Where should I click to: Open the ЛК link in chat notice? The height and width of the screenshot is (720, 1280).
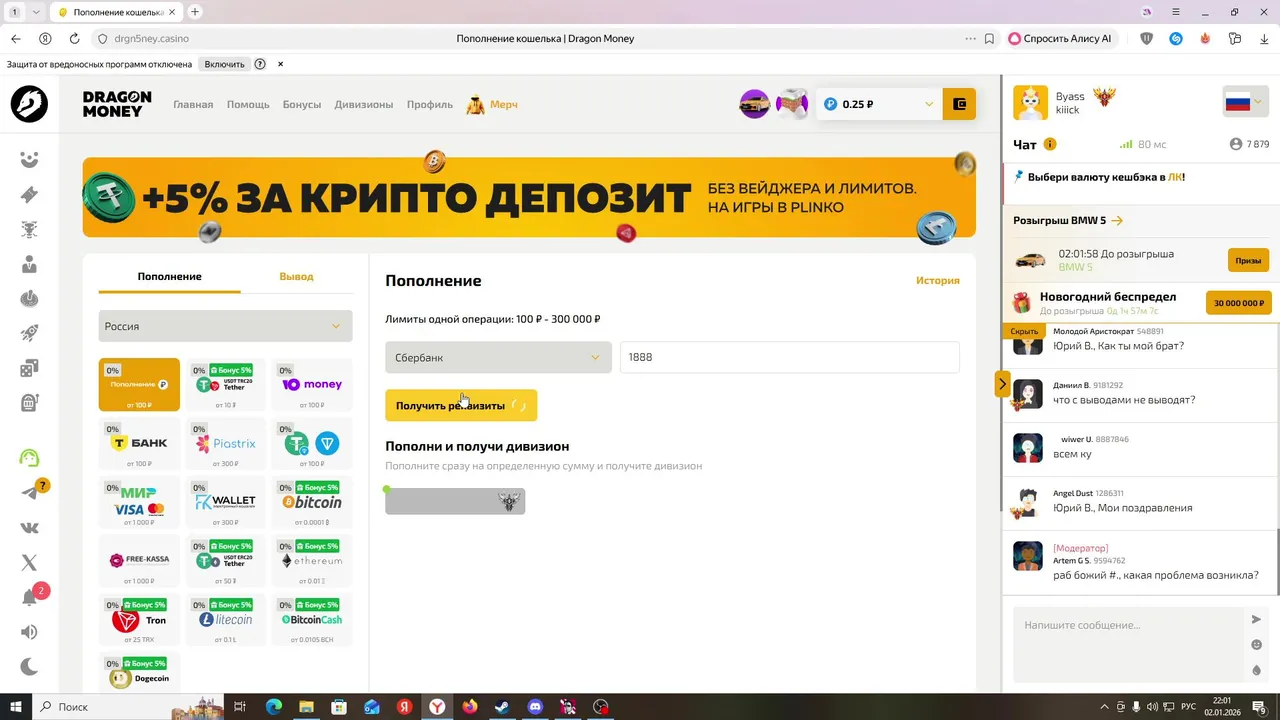1175,177
